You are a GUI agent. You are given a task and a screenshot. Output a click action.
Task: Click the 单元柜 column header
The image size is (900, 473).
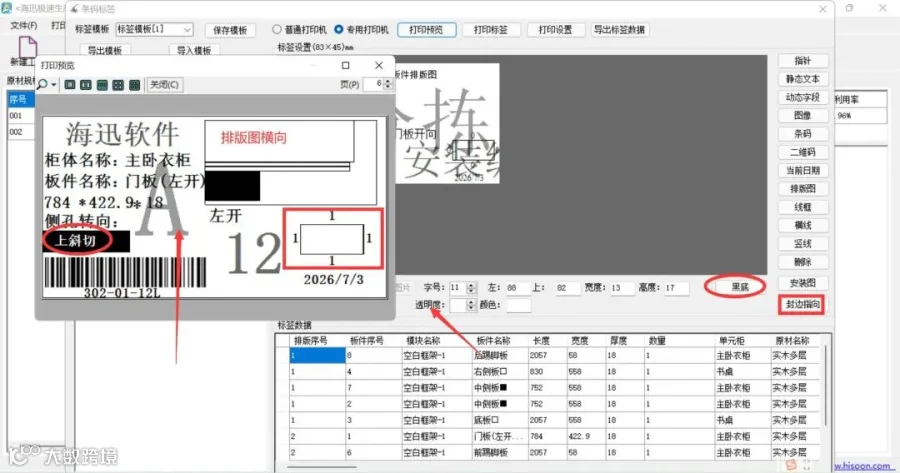[x=741, y=341]
